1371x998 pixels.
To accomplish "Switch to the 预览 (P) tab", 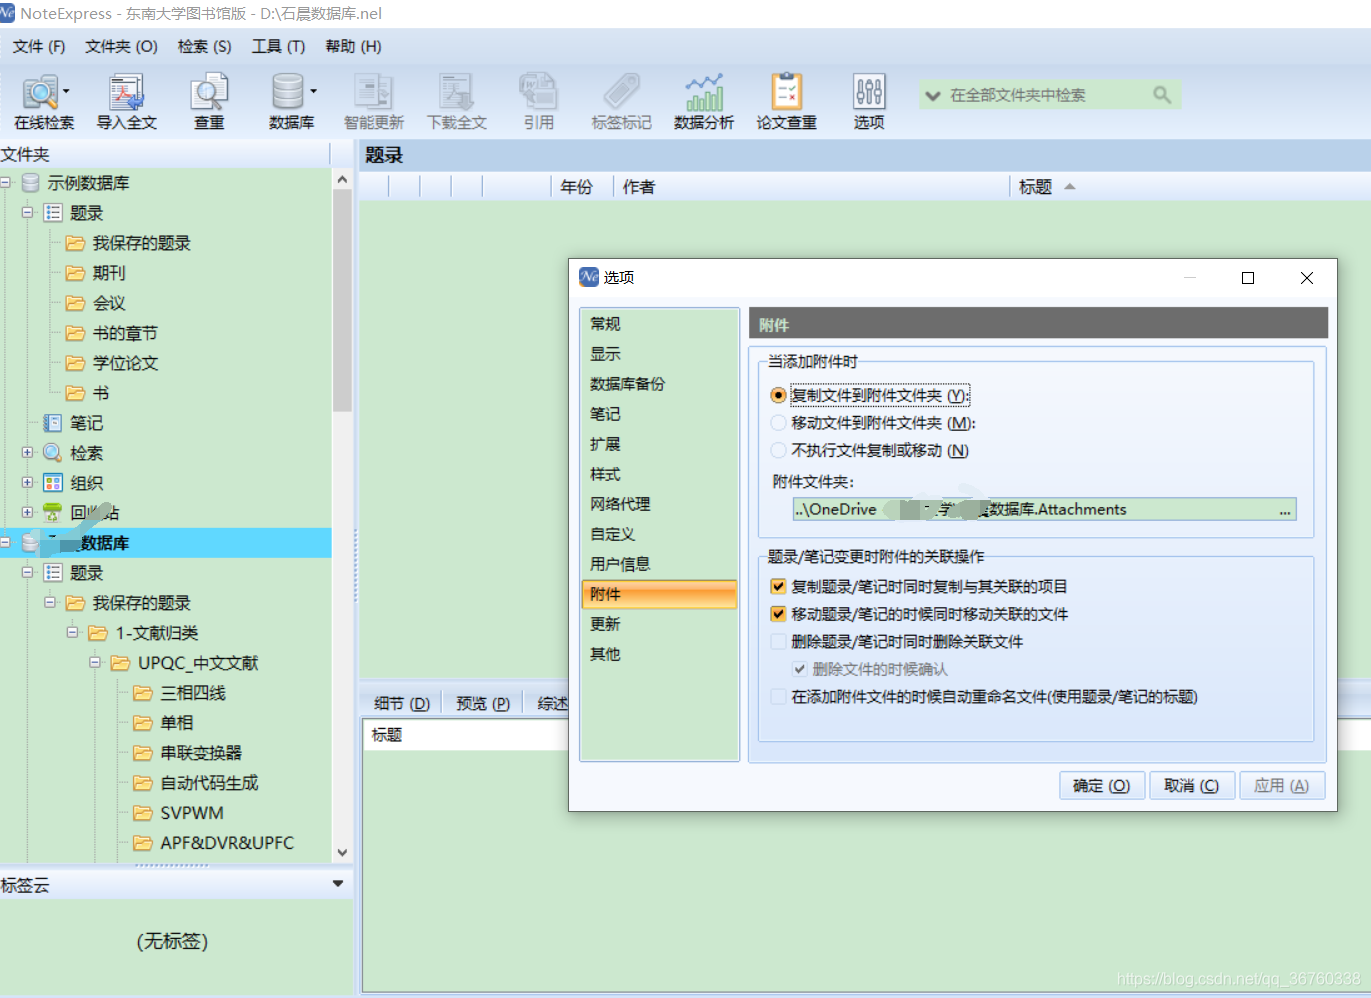I will tap(483, 703).
